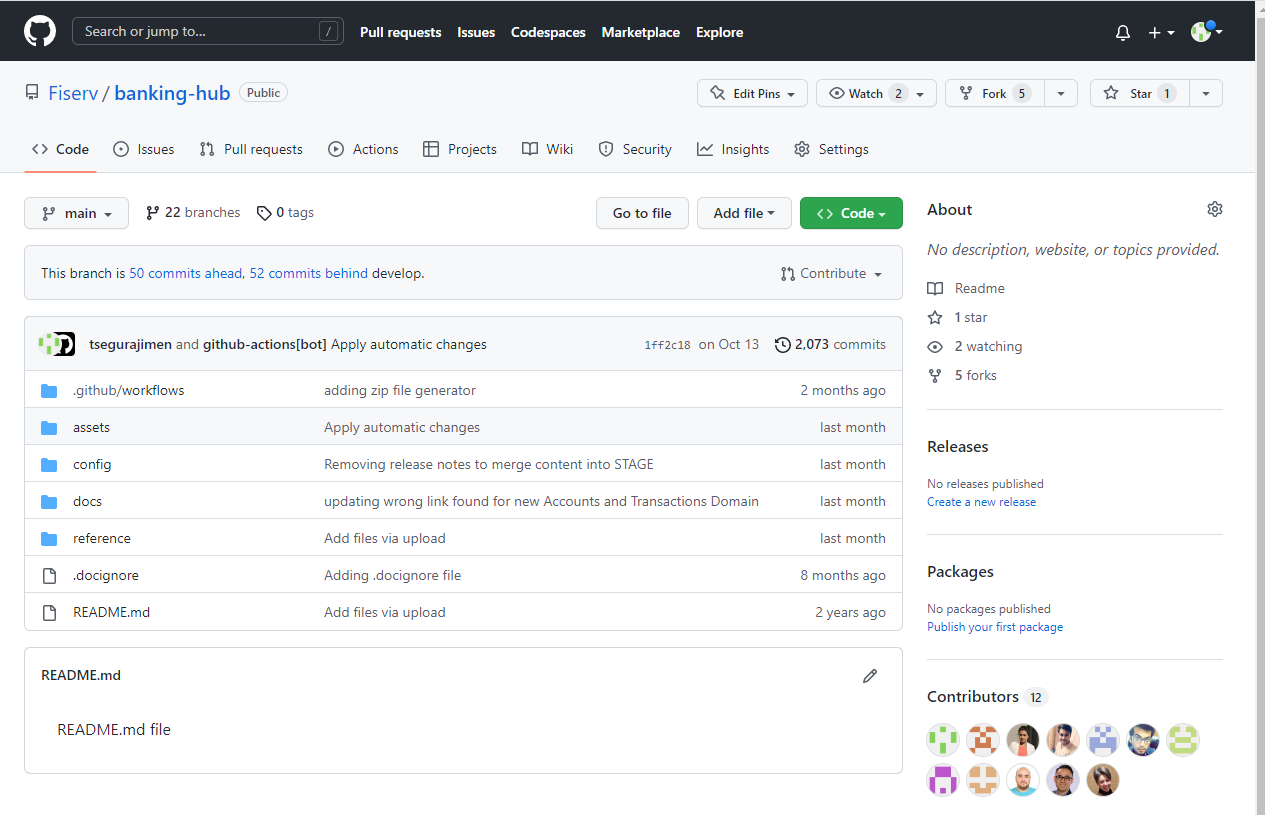This screenshot has width=1265, height=815.
Task: Open Pull requests in top navigation
Action: [x=400, y=32]
